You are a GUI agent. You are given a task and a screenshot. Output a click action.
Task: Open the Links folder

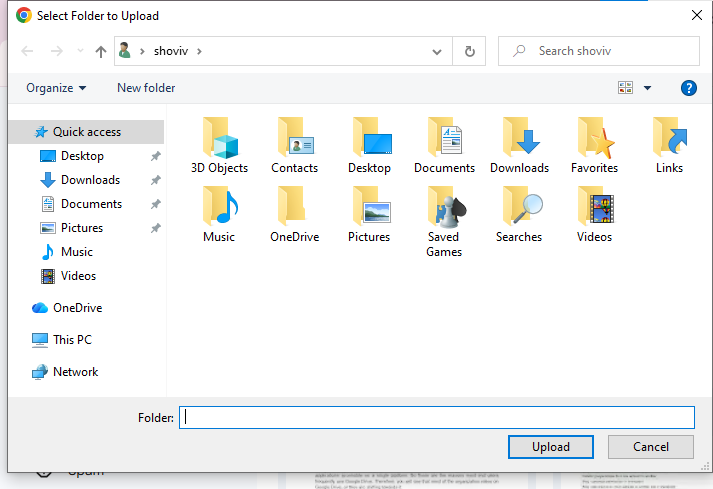(669, 145)
